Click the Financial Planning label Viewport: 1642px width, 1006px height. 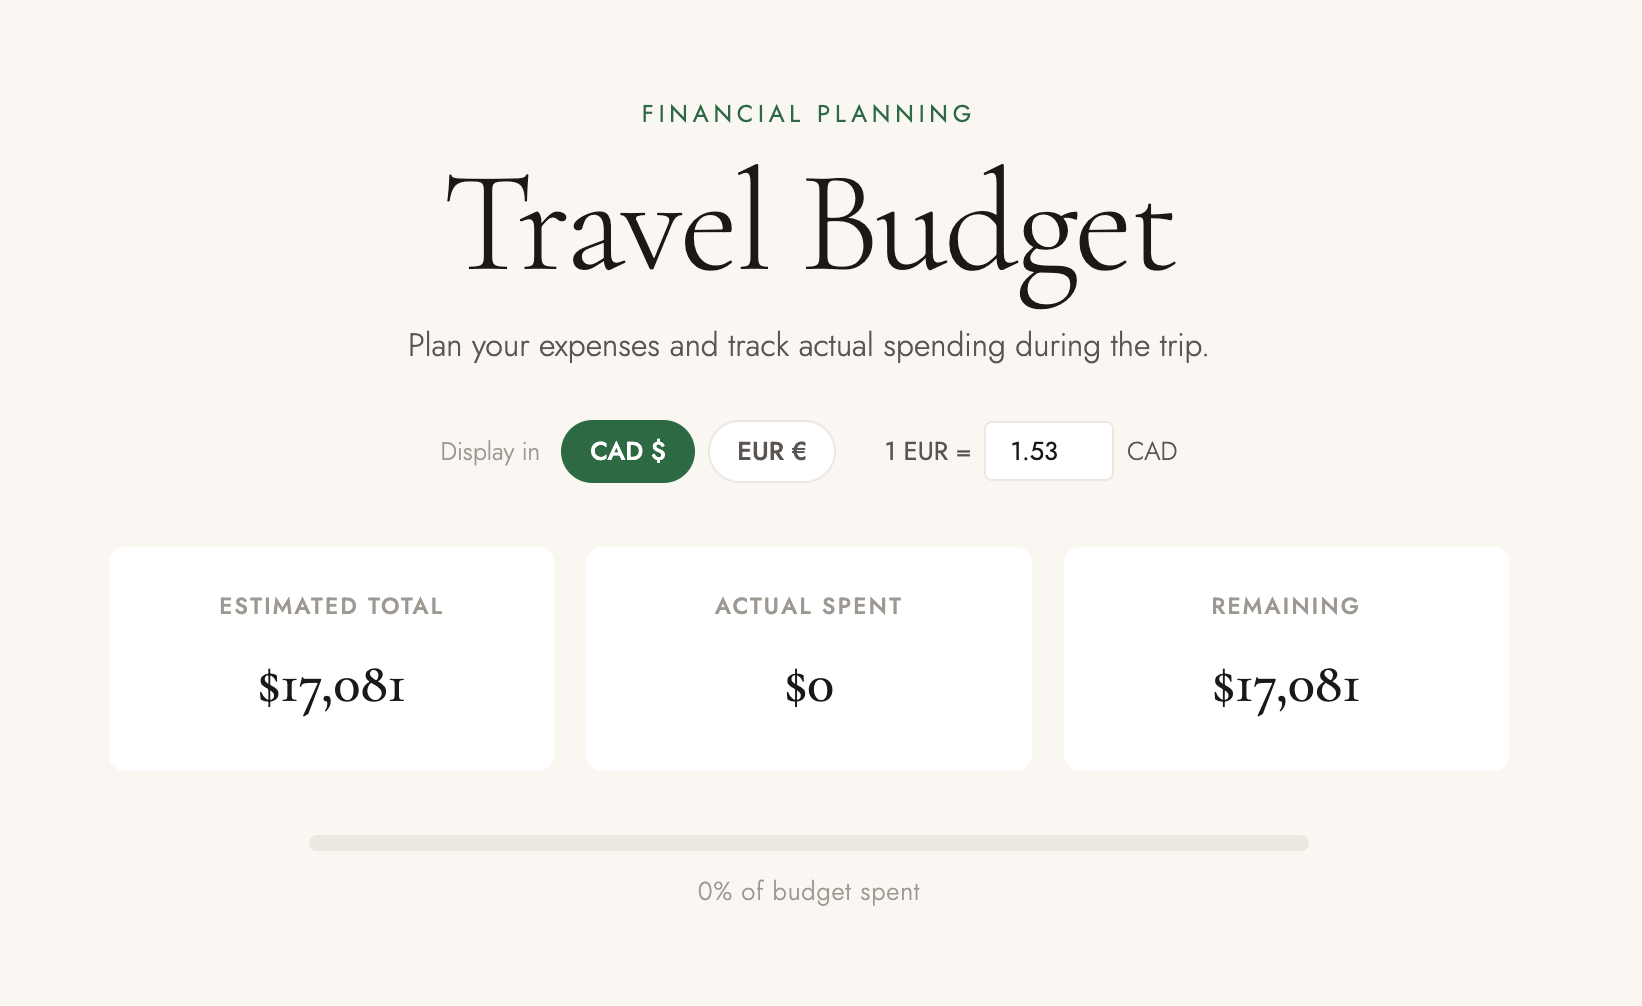pos(808,114)
